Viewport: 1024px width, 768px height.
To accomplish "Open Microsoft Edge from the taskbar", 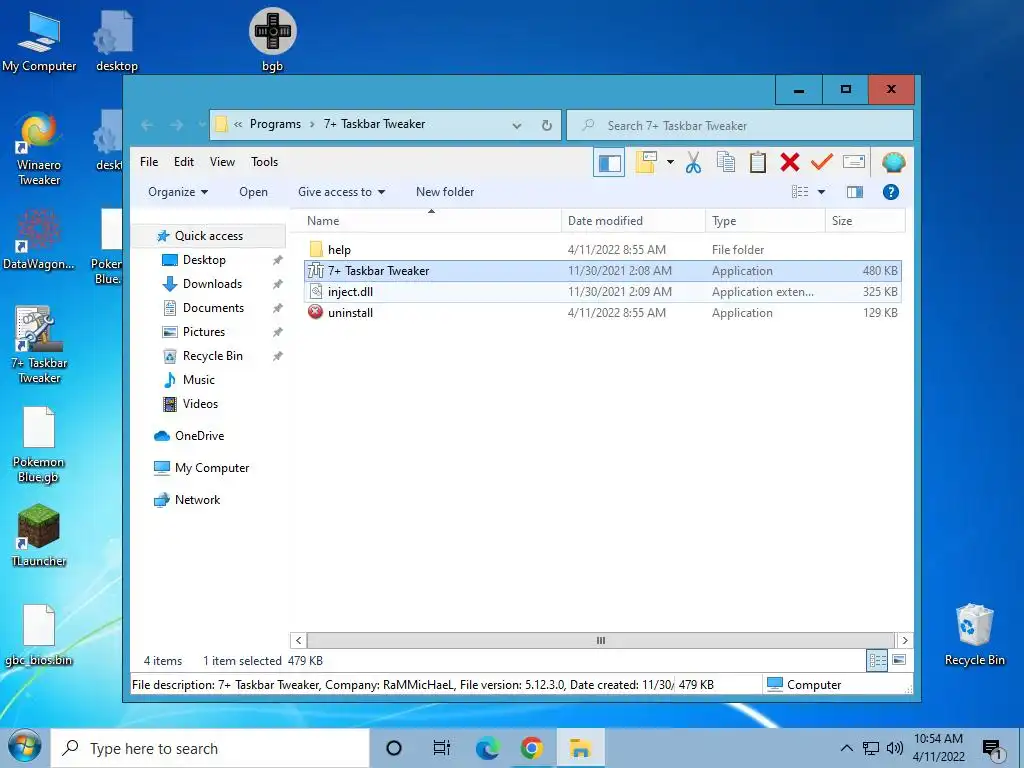I will point(487,748).
